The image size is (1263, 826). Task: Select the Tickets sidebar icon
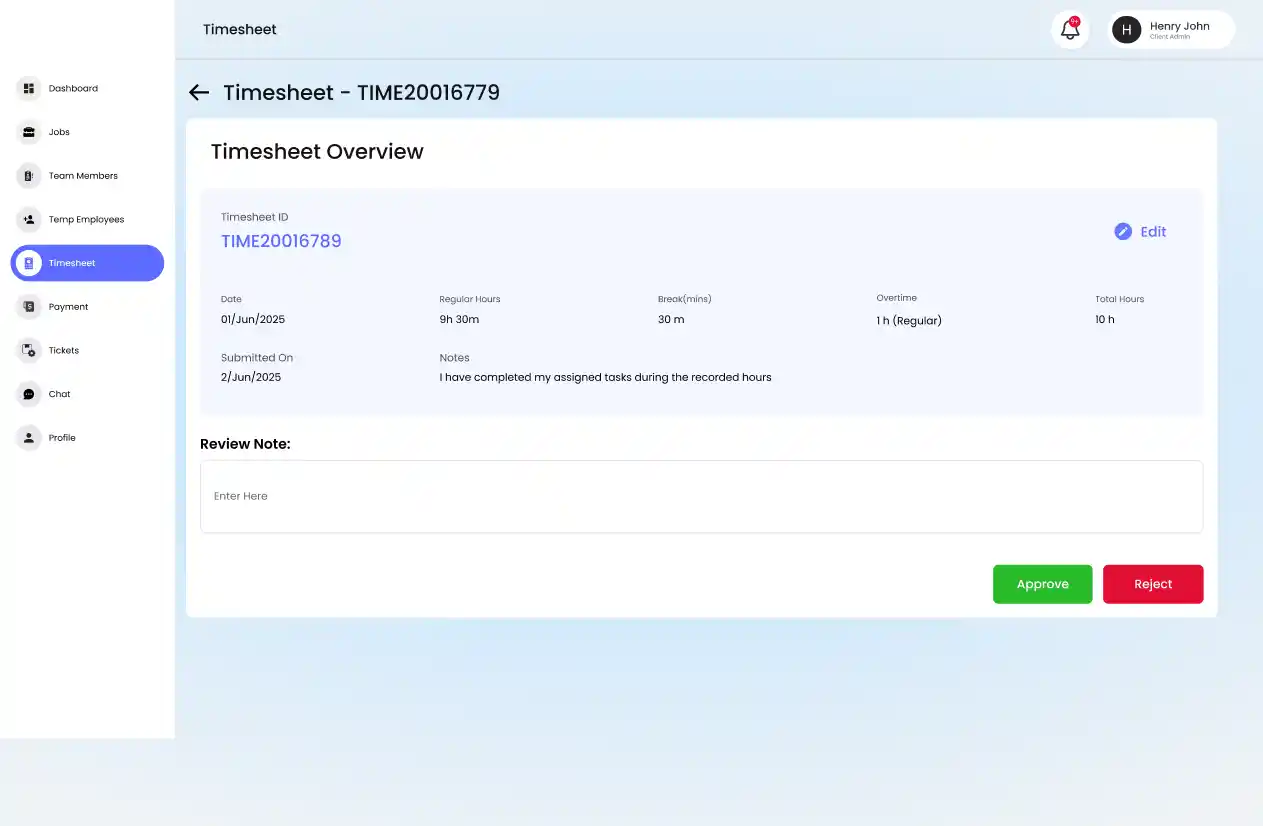[x=28, y=350]
